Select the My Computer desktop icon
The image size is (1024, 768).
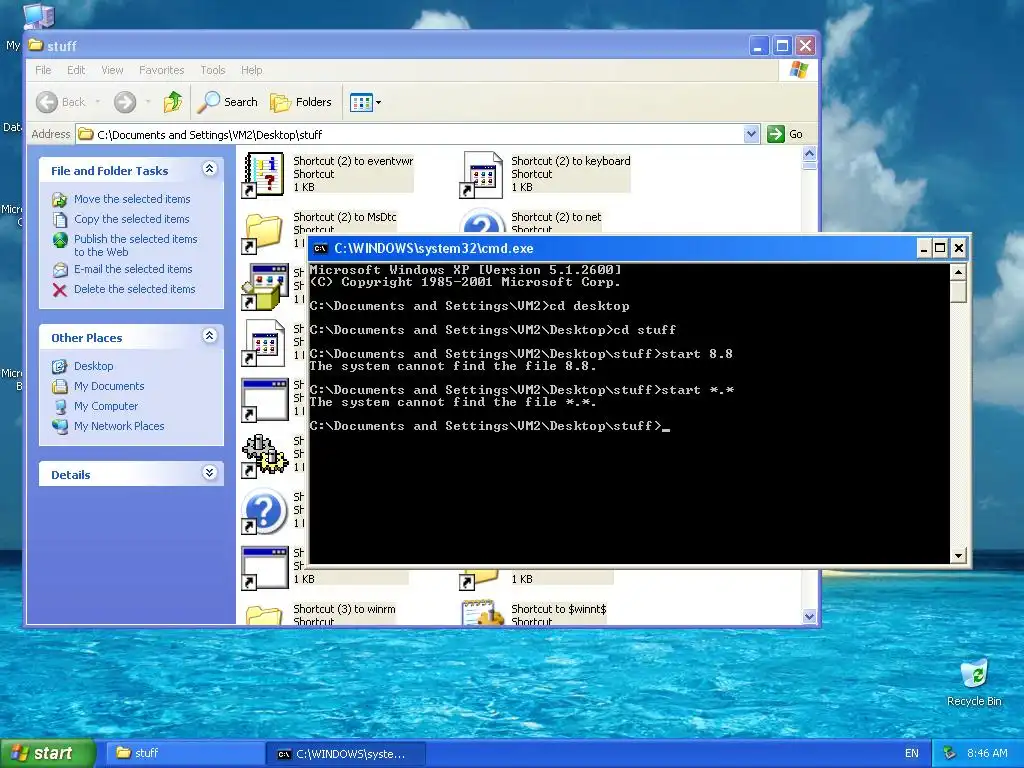click(x=38, y=14)
